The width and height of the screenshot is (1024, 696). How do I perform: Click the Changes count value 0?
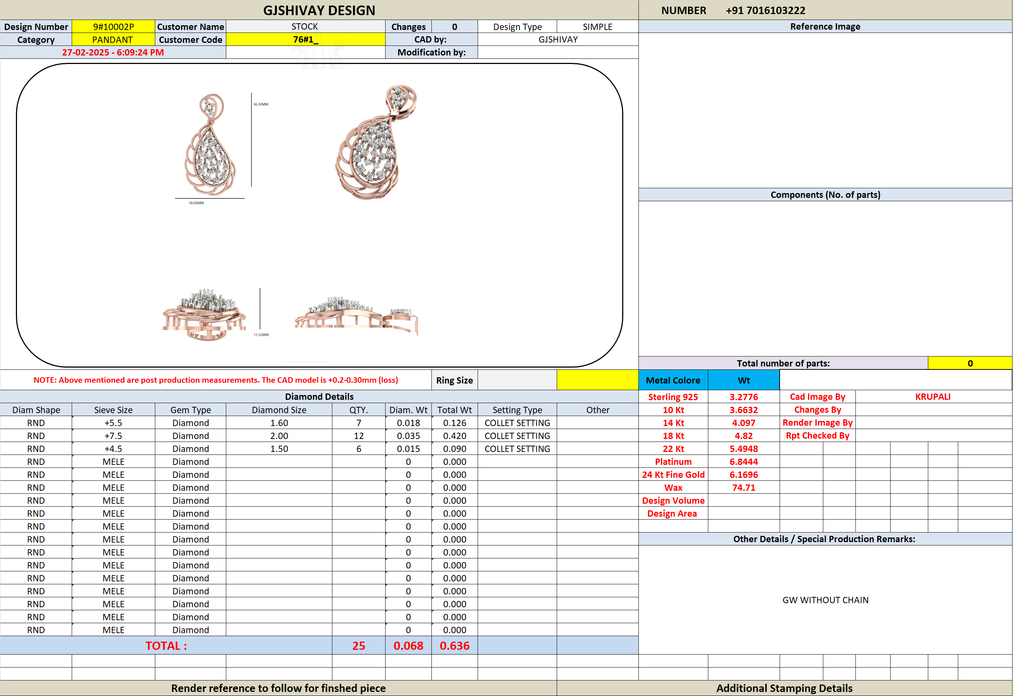(x=455, y=27)
